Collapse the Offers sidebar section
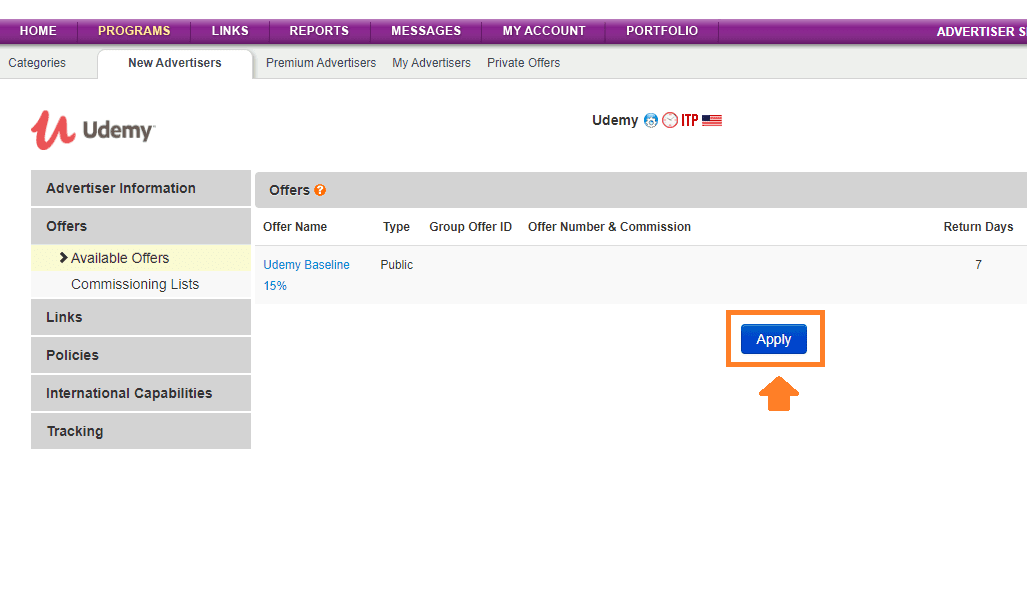1027x600 pixels. coord(141,226)
